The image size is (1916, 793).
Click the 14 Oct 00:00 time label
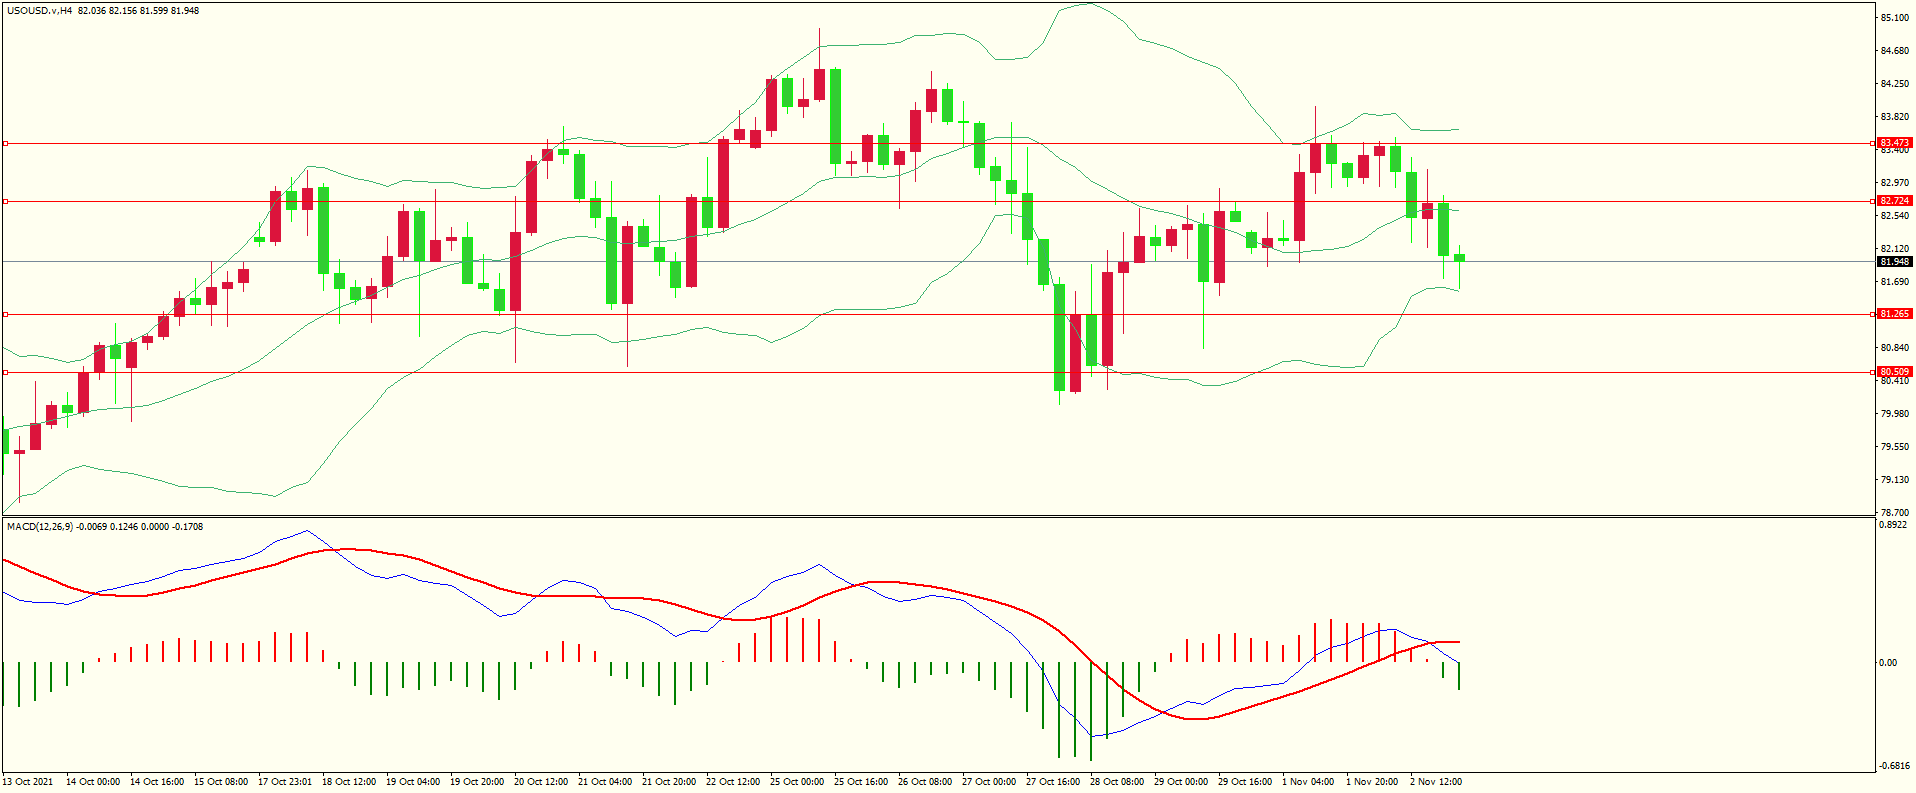point(93,782)
